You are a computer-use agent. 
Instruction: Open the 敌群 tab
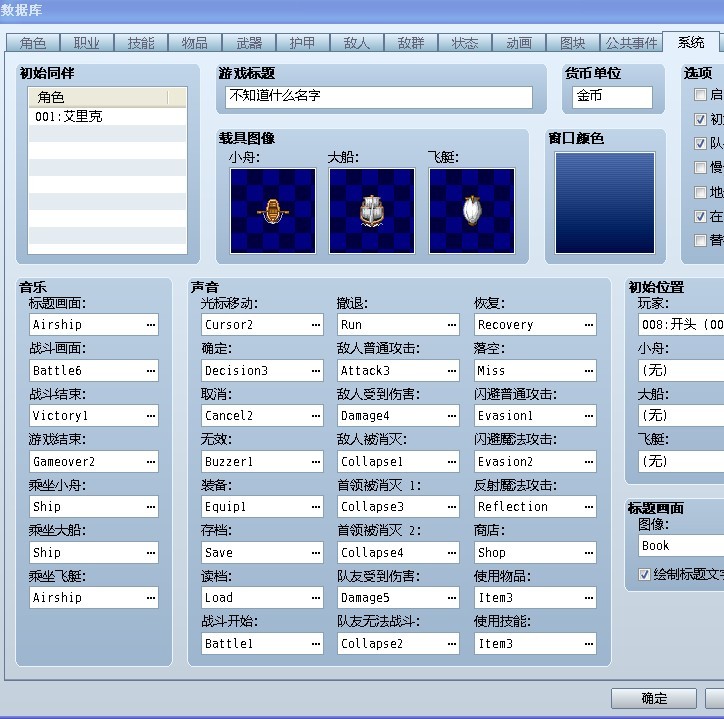pyautogui.click(x=411, y=43)
